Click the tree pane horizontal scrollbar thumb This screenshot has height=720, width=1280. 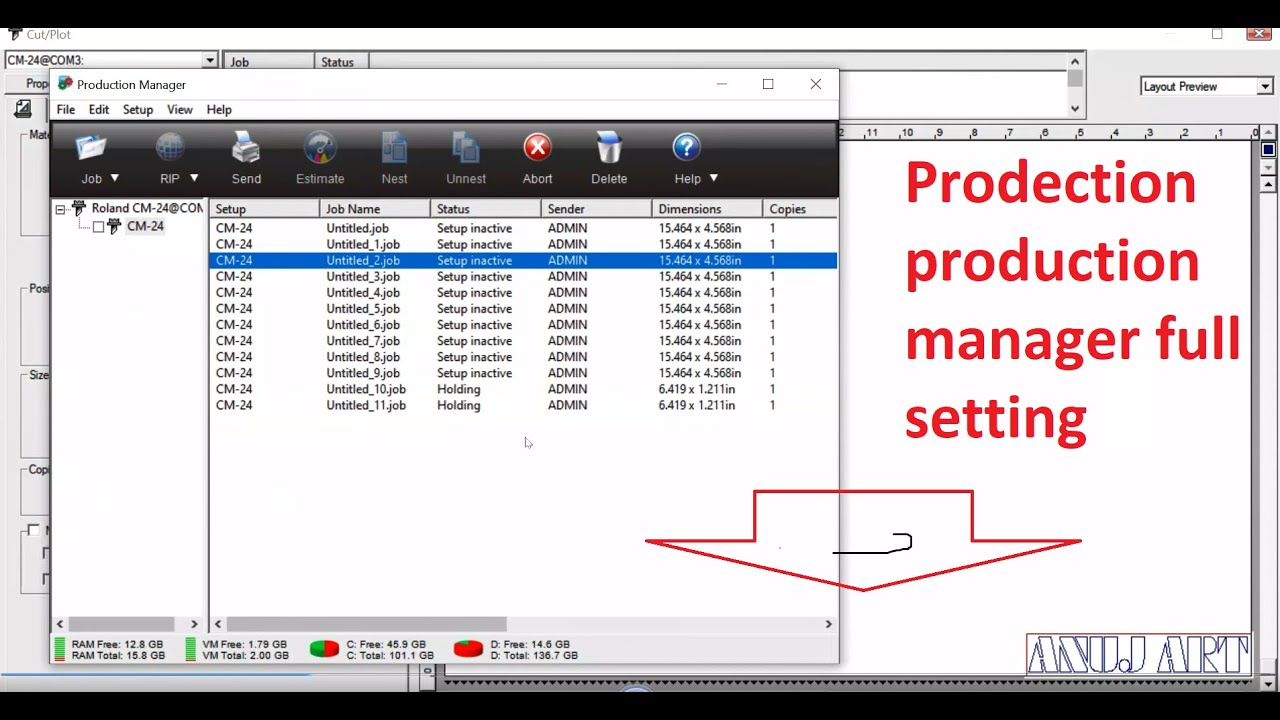pos(121,624)
